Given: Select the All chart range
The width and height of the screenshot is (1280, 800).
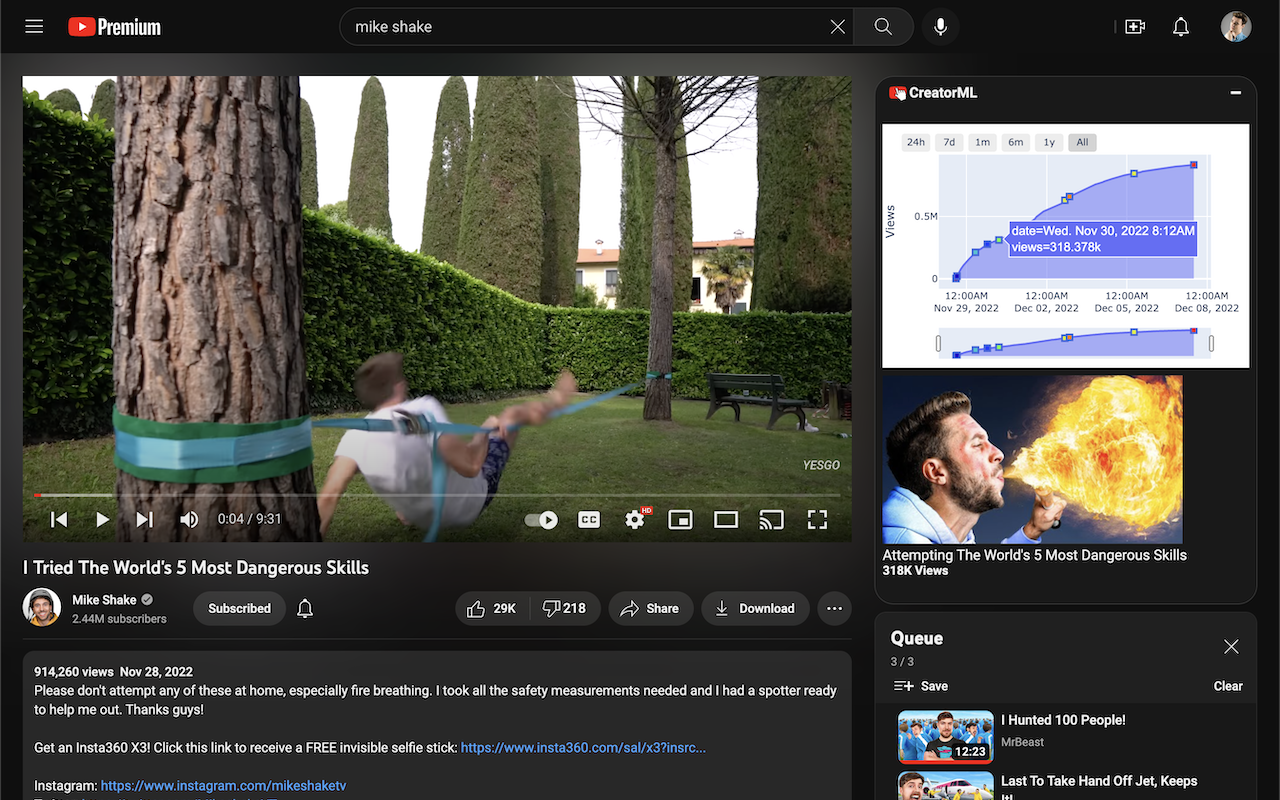Looking at the screenshot, I should (x=1082, y=142).
